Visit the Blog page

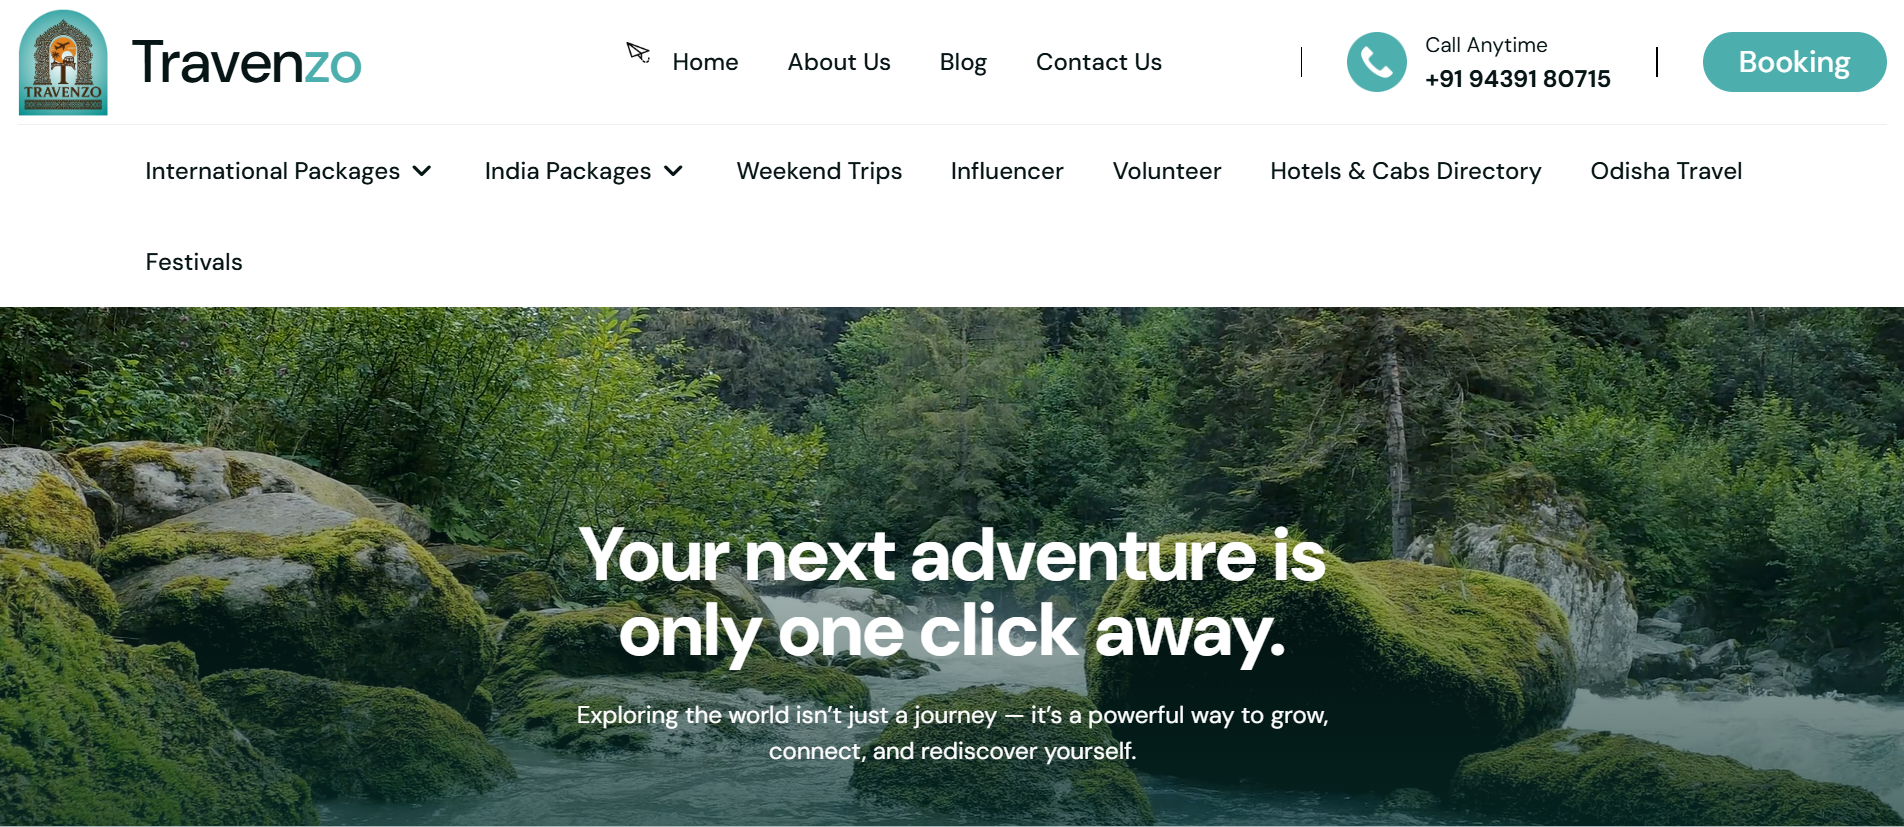[963, 62]
